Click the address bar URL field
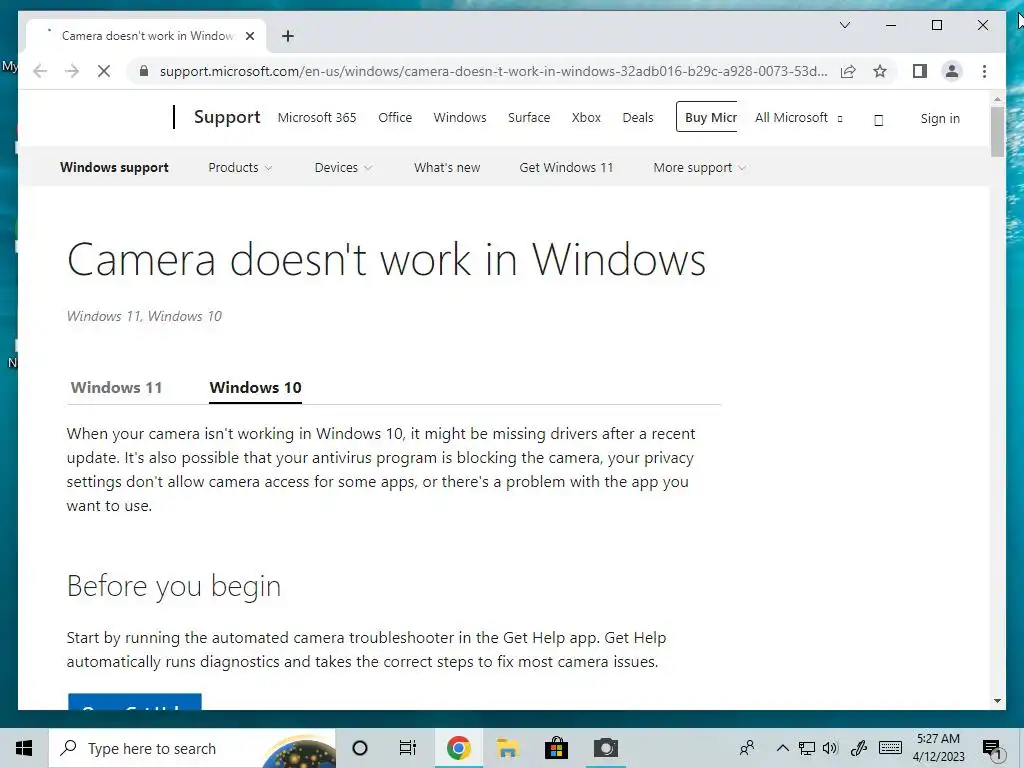Screen dimensions: 1024x768 (493, 71)
